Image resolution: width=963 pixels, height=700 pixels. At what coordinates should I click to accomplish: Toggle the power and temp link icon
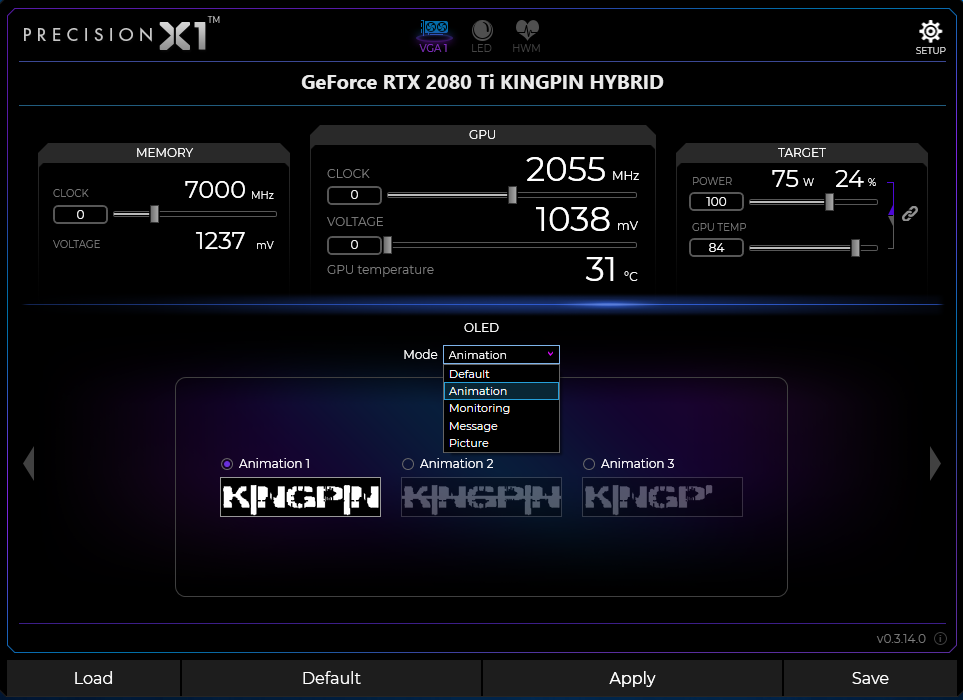(910, 213)
